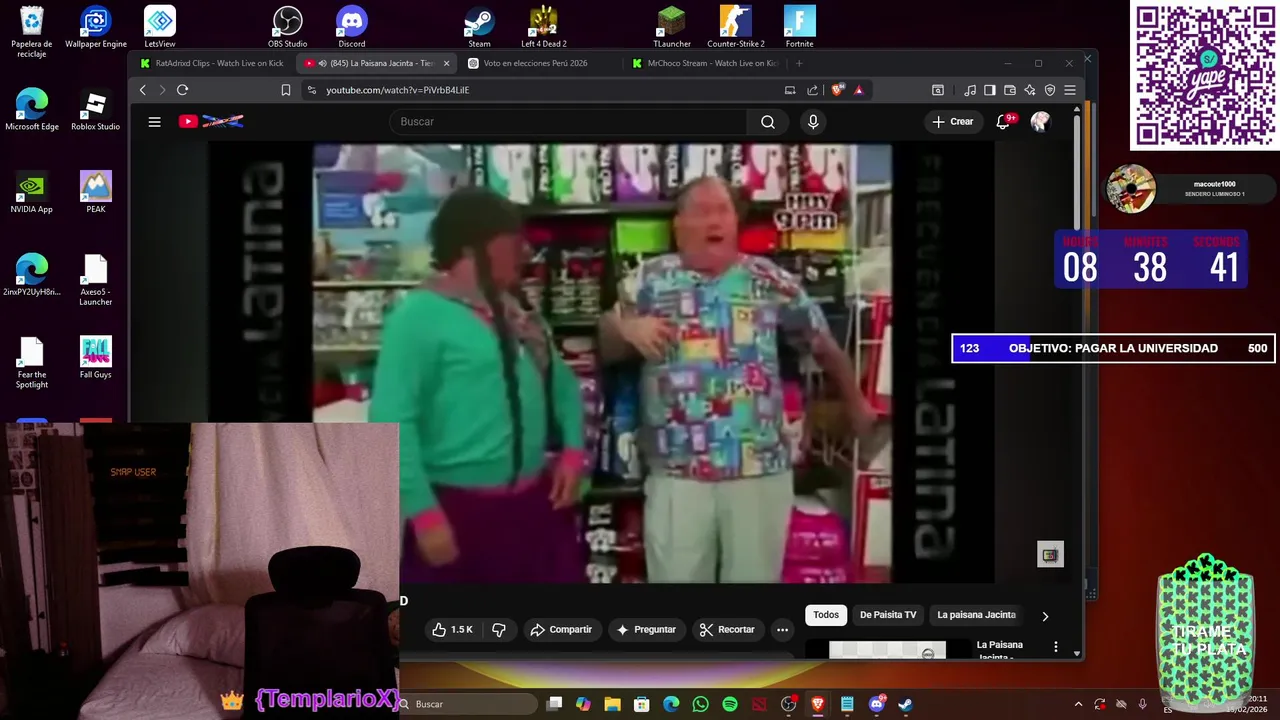Click the YouTube search magnifier button
This screenshot has width=1280, height=720.
click(x=767, y=122)
